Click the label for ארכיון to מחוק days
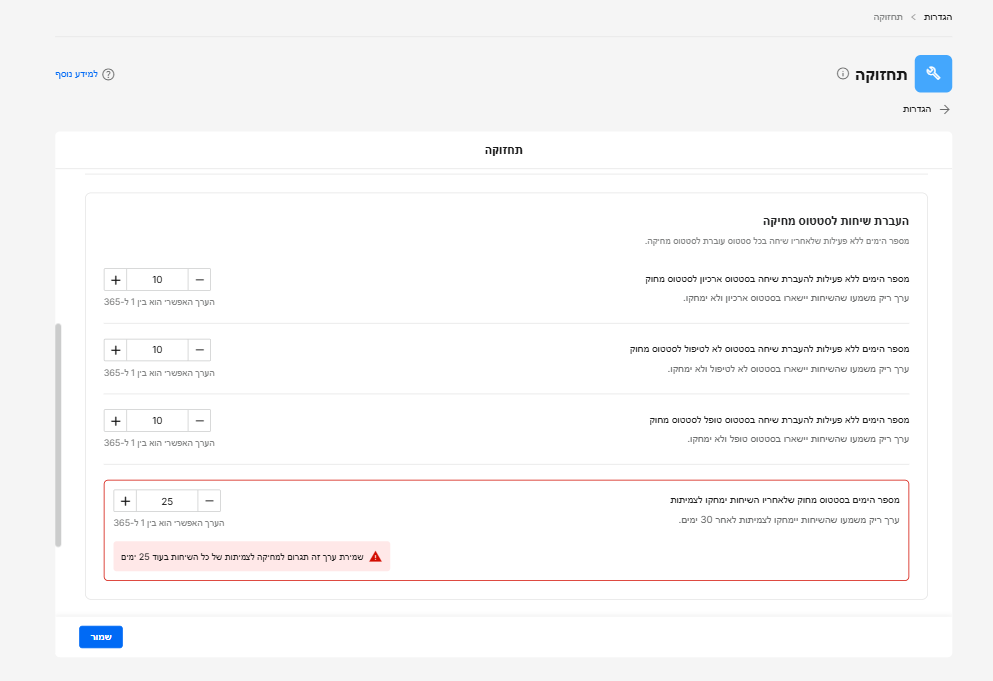 click(x=777, y=279)
